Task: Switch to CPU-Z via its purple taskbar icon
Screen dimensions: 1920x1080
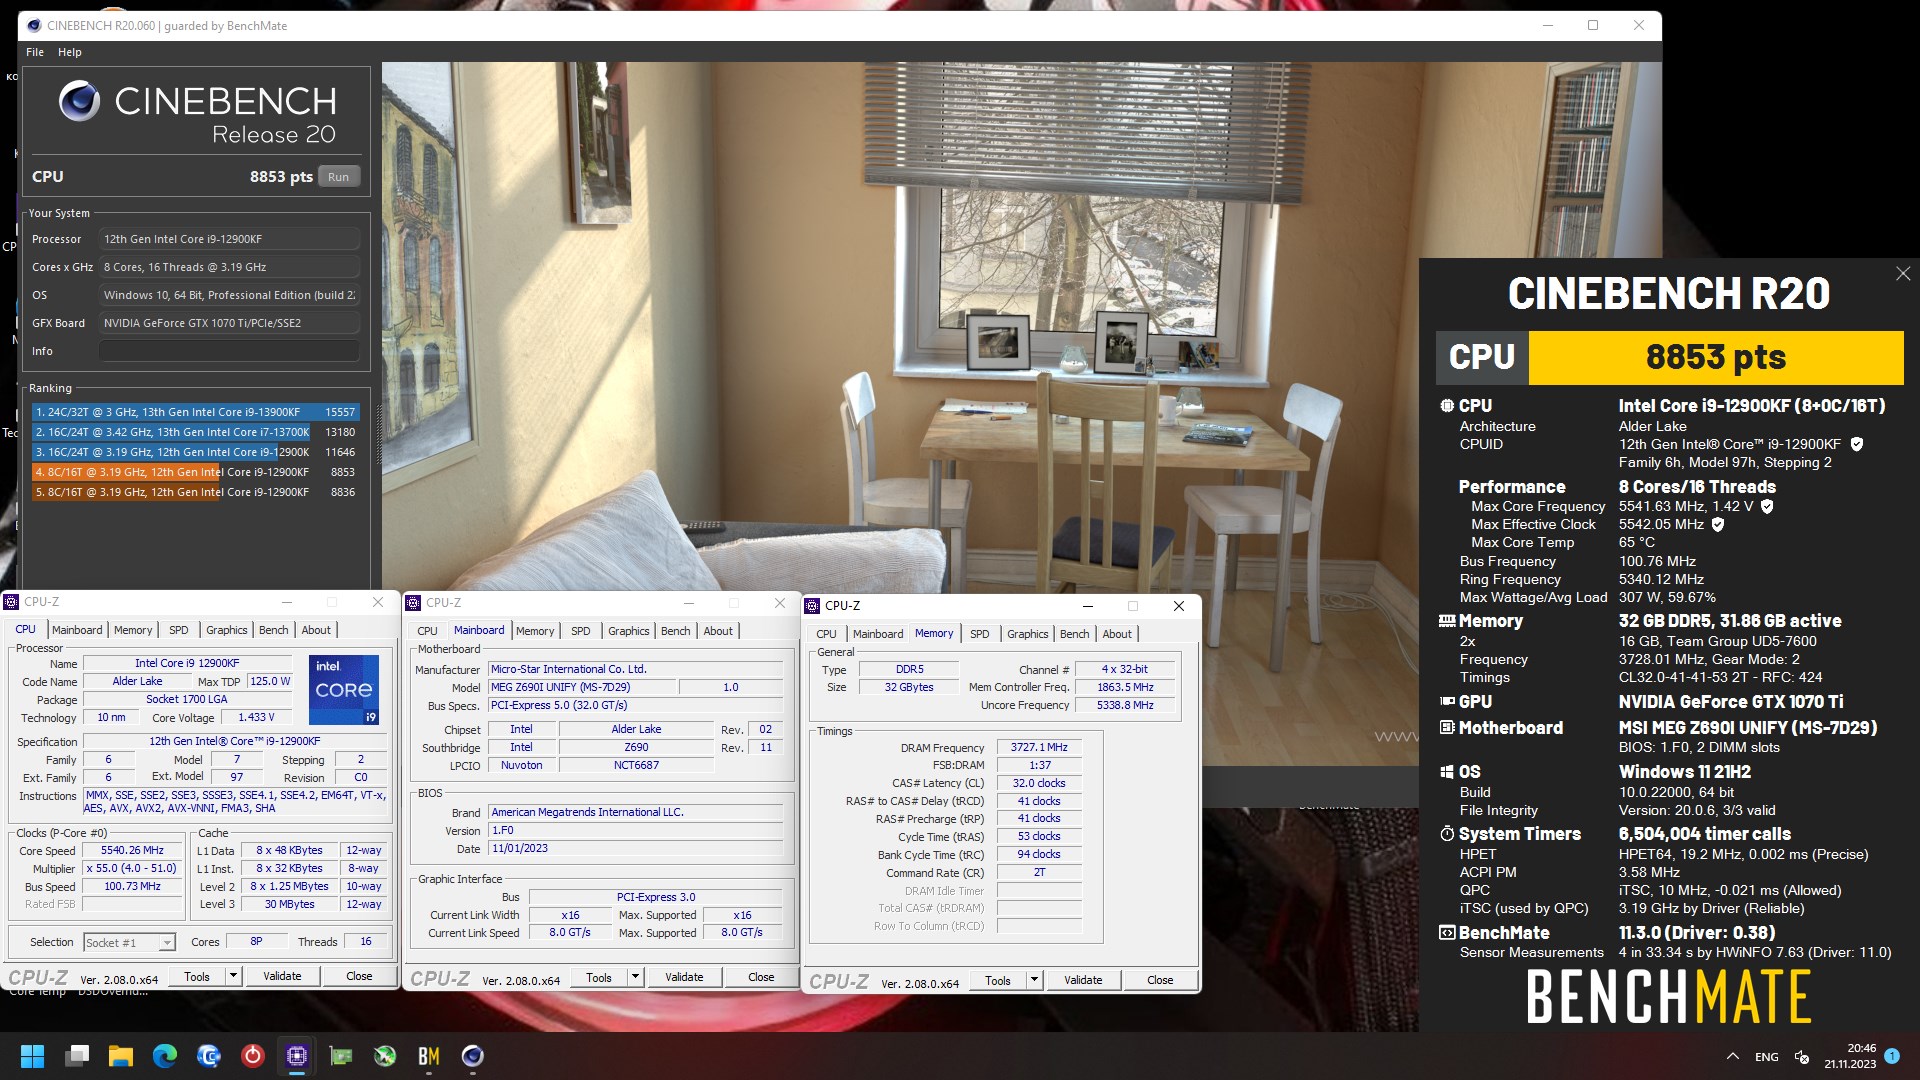Action: [297, 1056]
